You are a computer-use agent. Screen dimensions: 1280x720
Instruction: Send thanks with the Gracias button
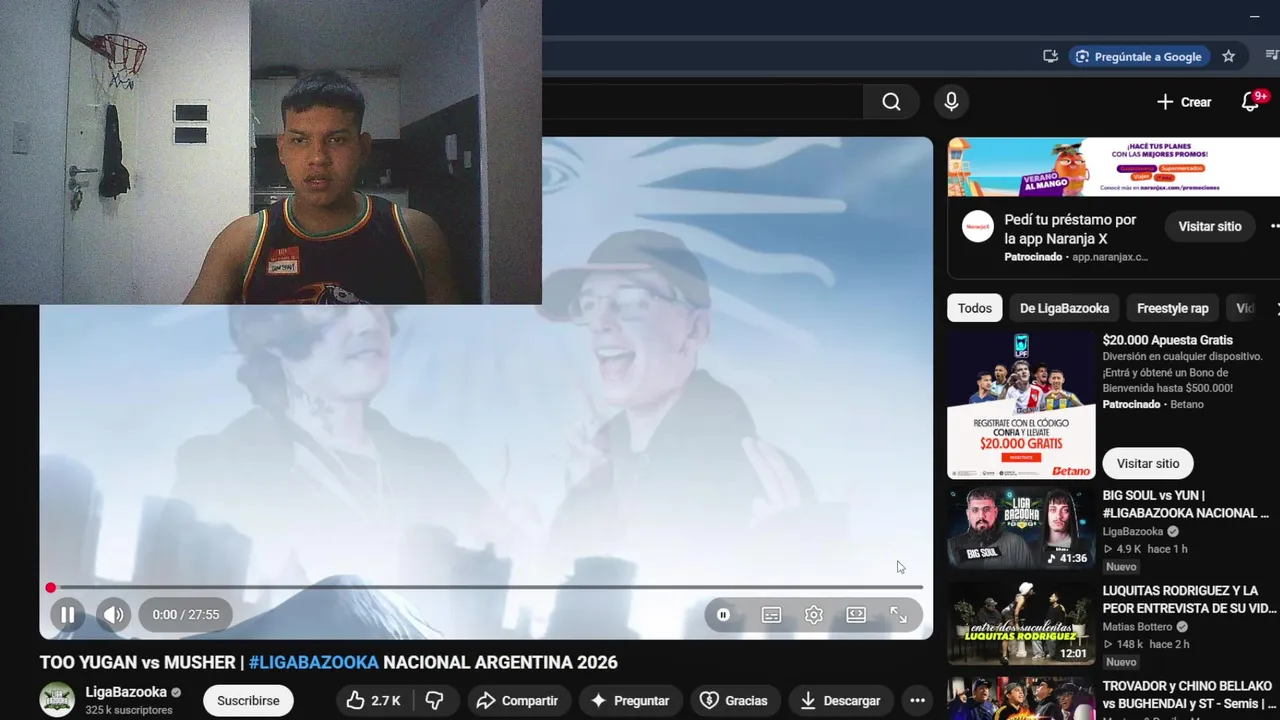(734, 701)
